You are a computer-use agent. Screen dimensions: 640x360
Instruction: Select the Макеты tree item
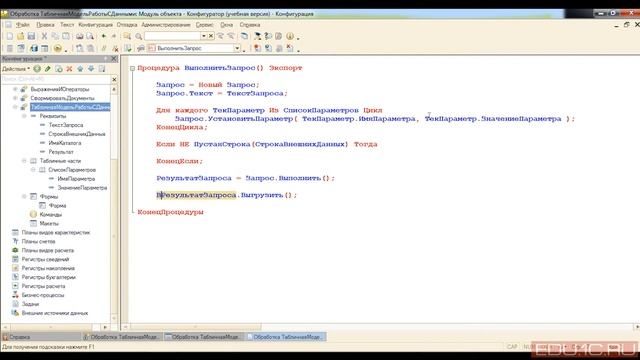(x=49, y=223)
